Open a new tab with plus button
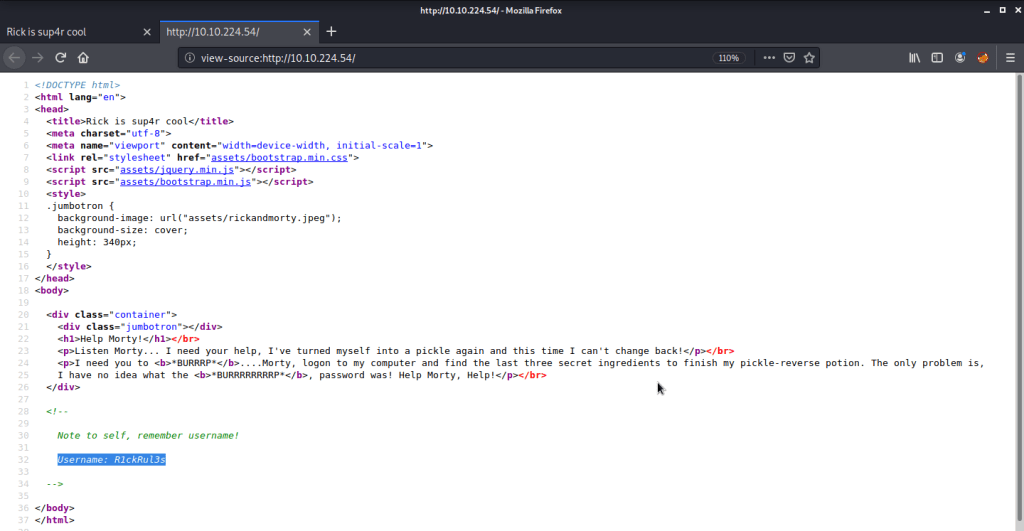Image resolution: width=1024 pixels, height=531 pixels. pos(332,31)
